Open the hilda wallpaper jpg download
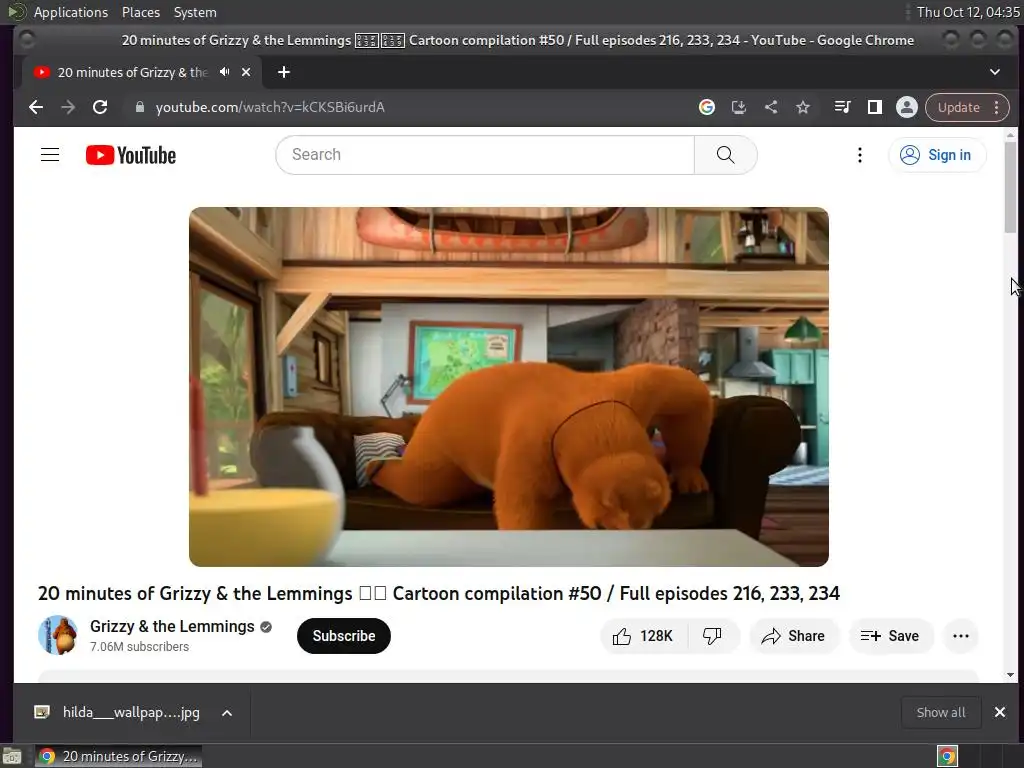1024x768 pixels. tap(118, 712)
